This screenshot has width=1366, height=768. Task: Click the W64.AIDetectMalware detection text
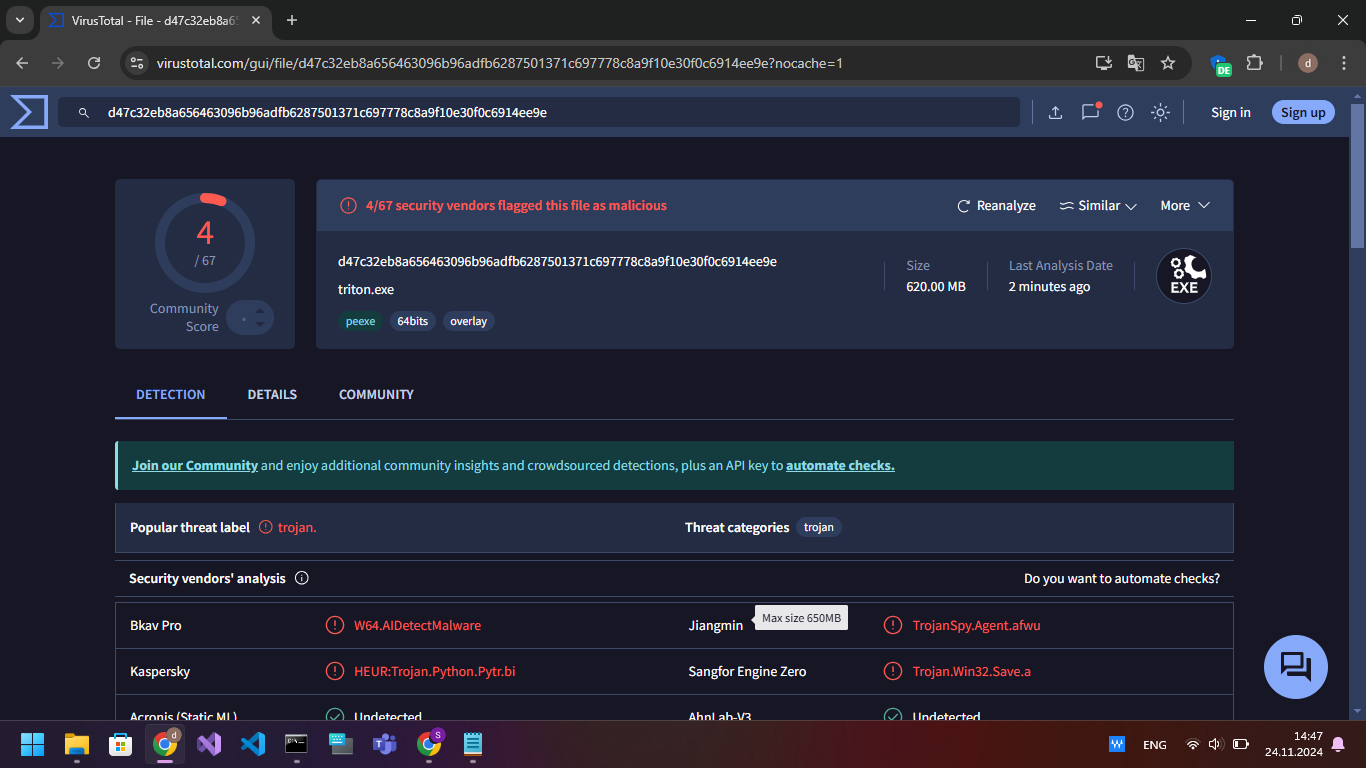(x=417, y=625)
